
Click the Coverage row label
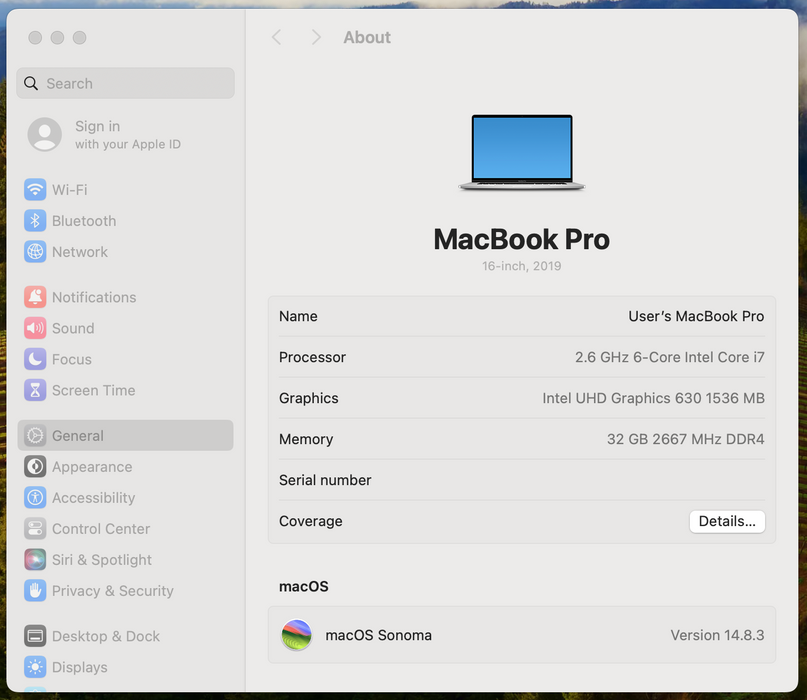click(x=310, y=521)
